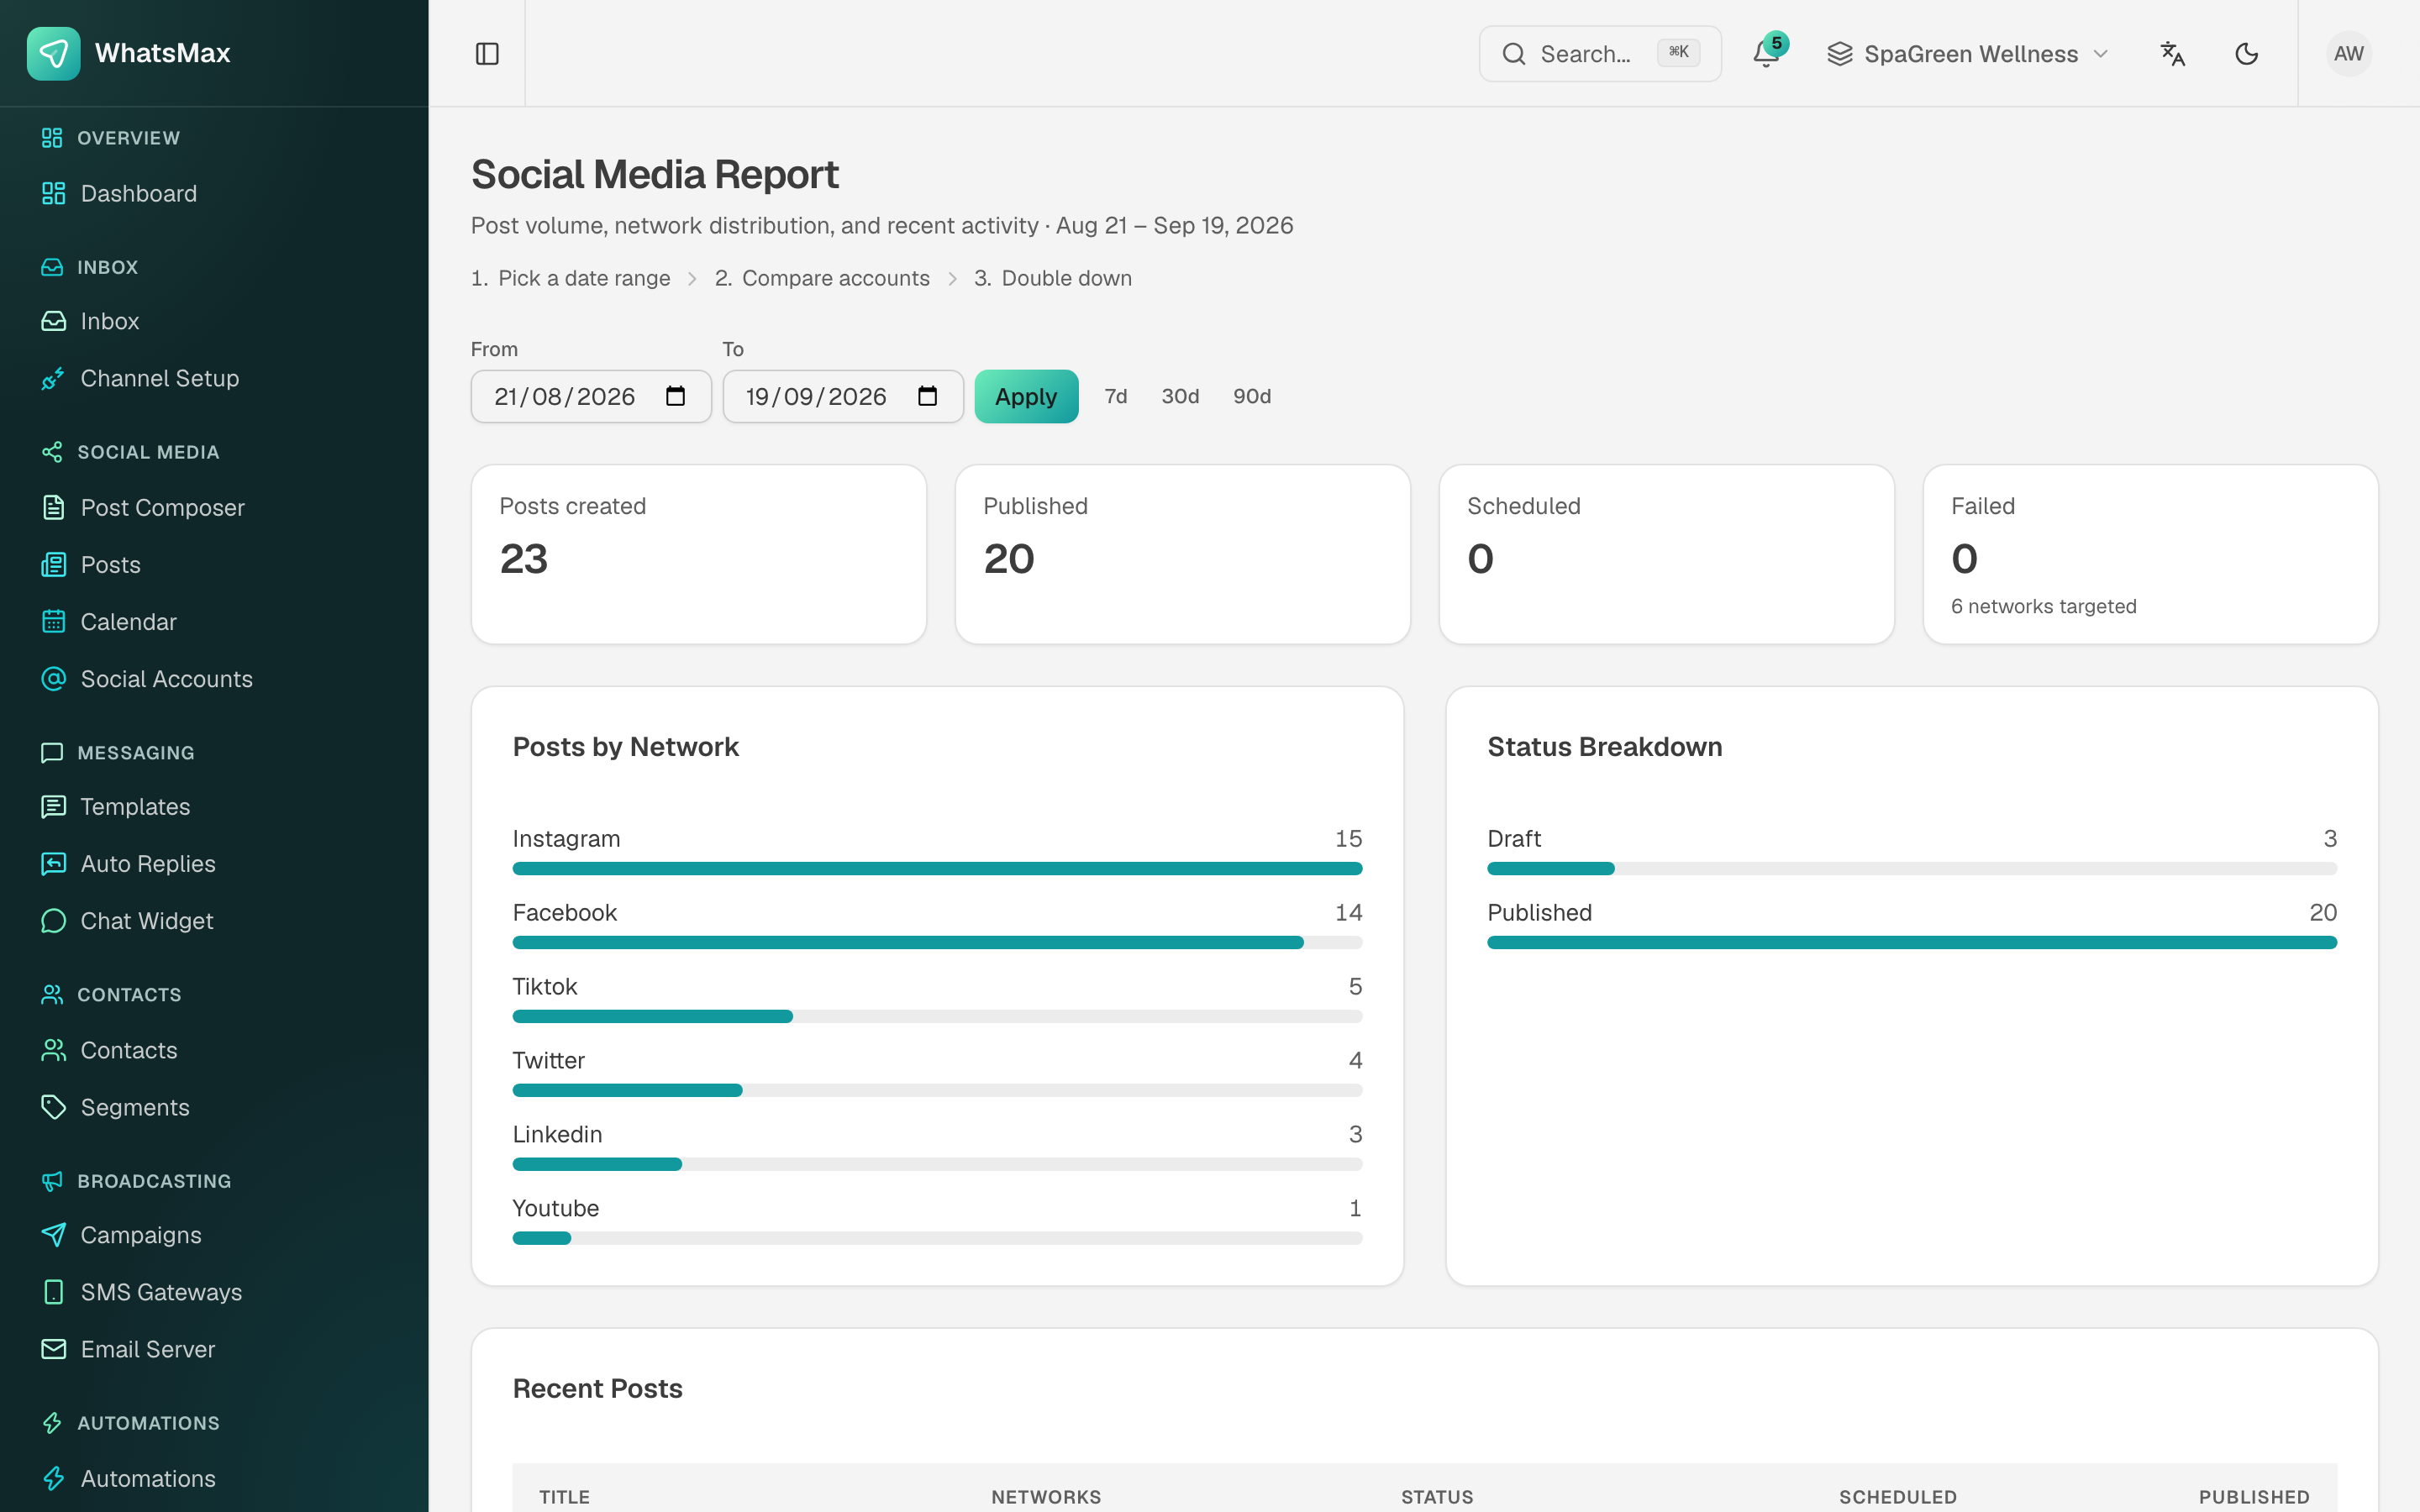Select the 90d range preset
The height and width of the screenshot is (1512, 2420).
coord(1252,397)
